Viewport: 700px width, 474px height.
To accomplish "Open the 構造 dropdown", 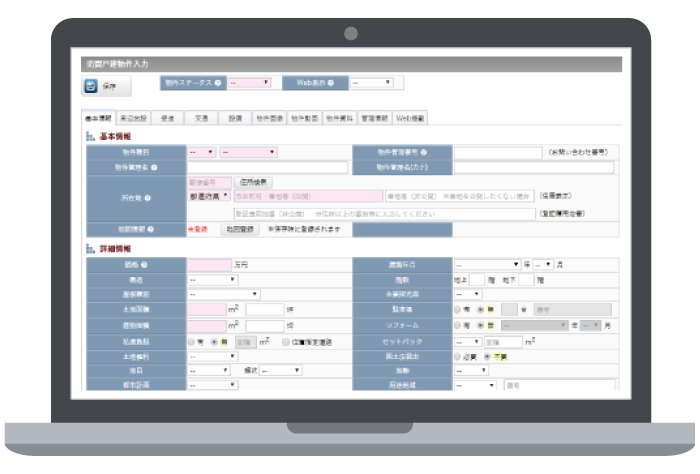I will click(212, 280).
